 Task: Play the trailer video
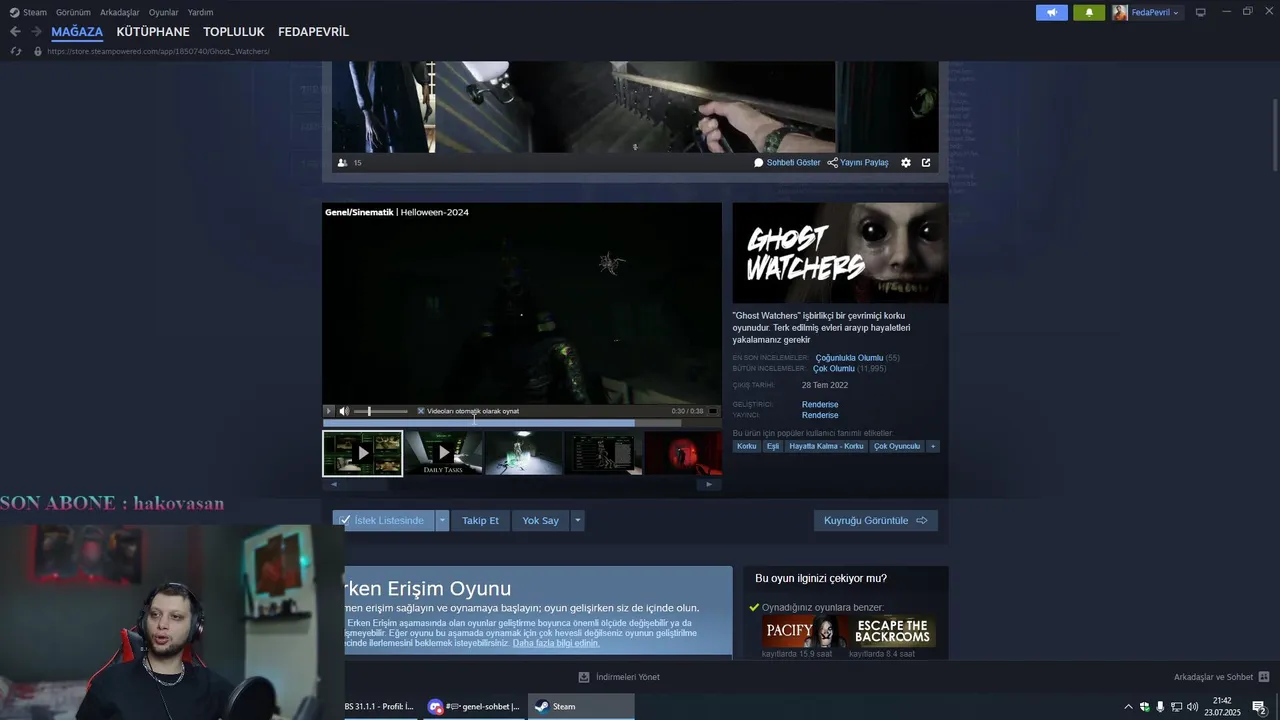(x=329, y=411)
